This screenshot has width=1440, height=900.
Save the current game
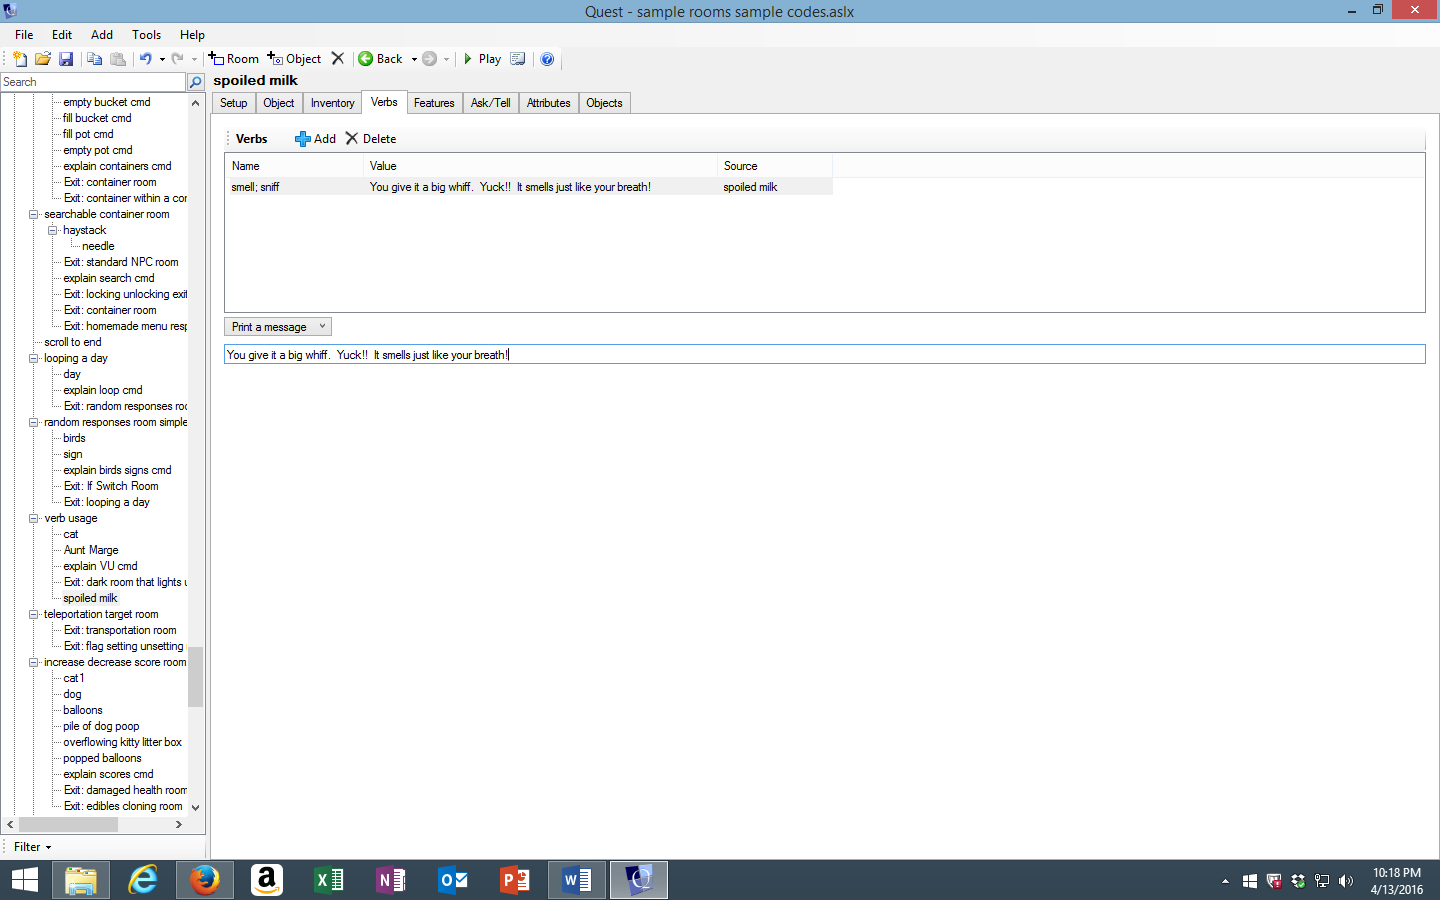click(x=66, y=58)
